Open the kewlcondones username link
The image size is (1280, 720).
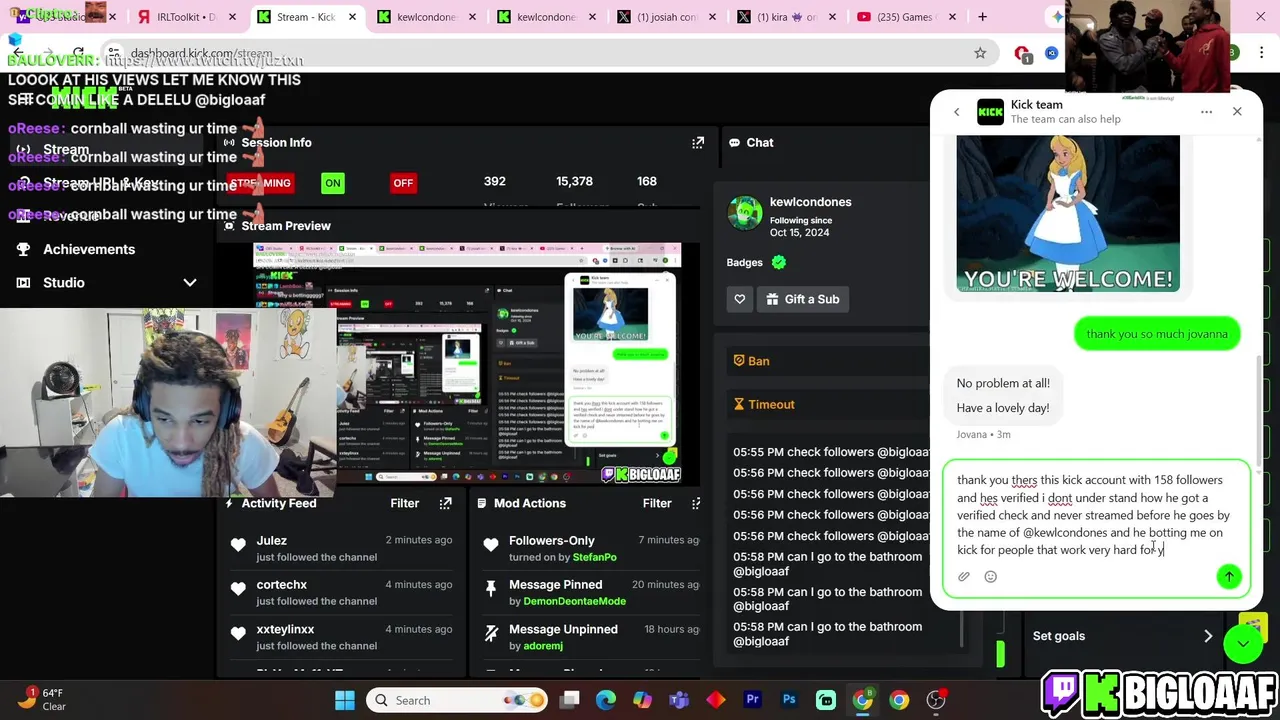[810, 202]
